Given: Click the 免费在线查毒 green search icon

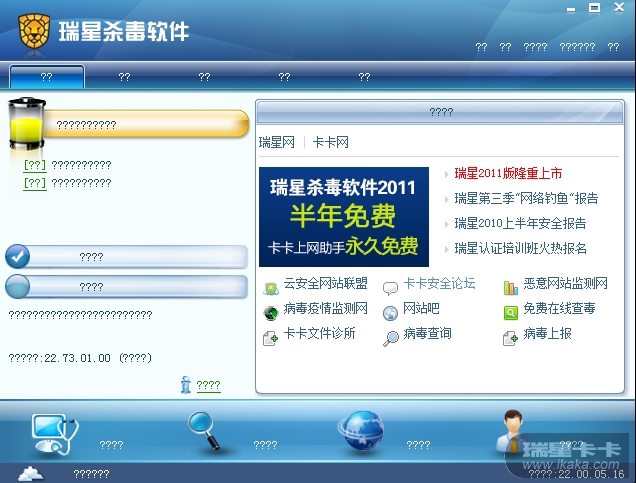Looking at the screenshot, I should click(511, 313).
